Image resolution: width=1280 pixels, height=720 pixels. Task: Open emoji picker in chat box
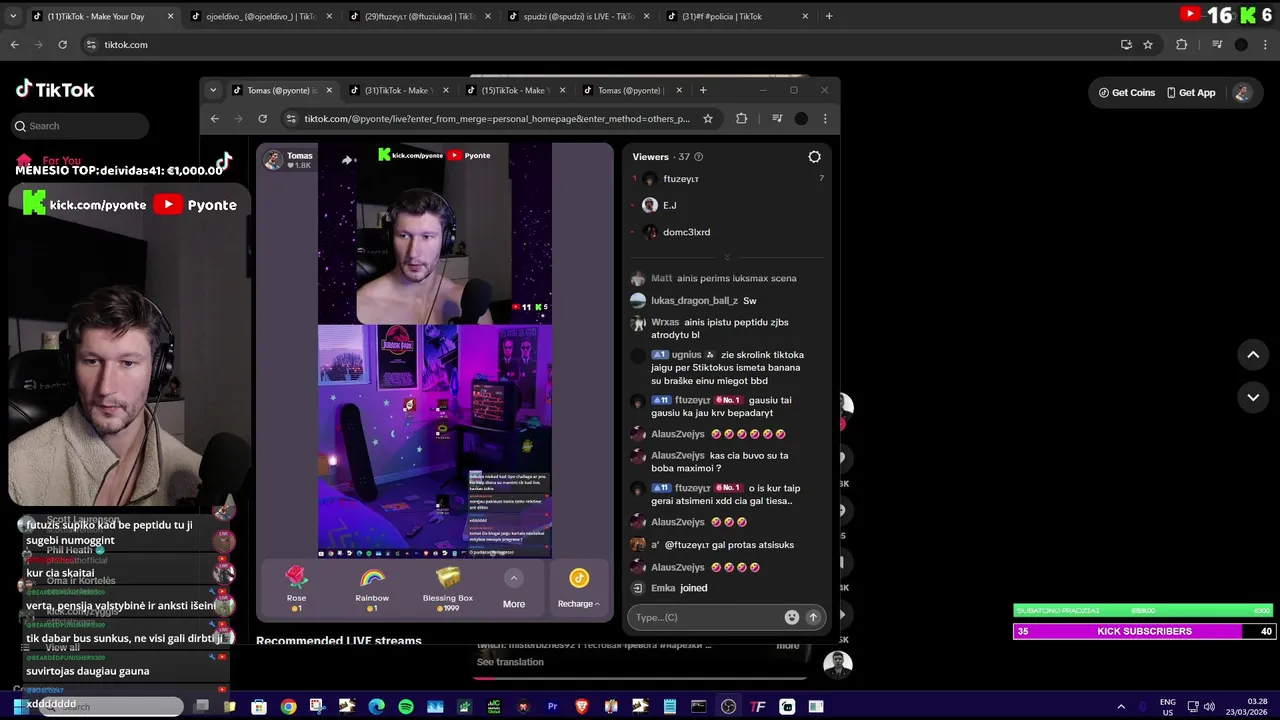click(792, 617)
